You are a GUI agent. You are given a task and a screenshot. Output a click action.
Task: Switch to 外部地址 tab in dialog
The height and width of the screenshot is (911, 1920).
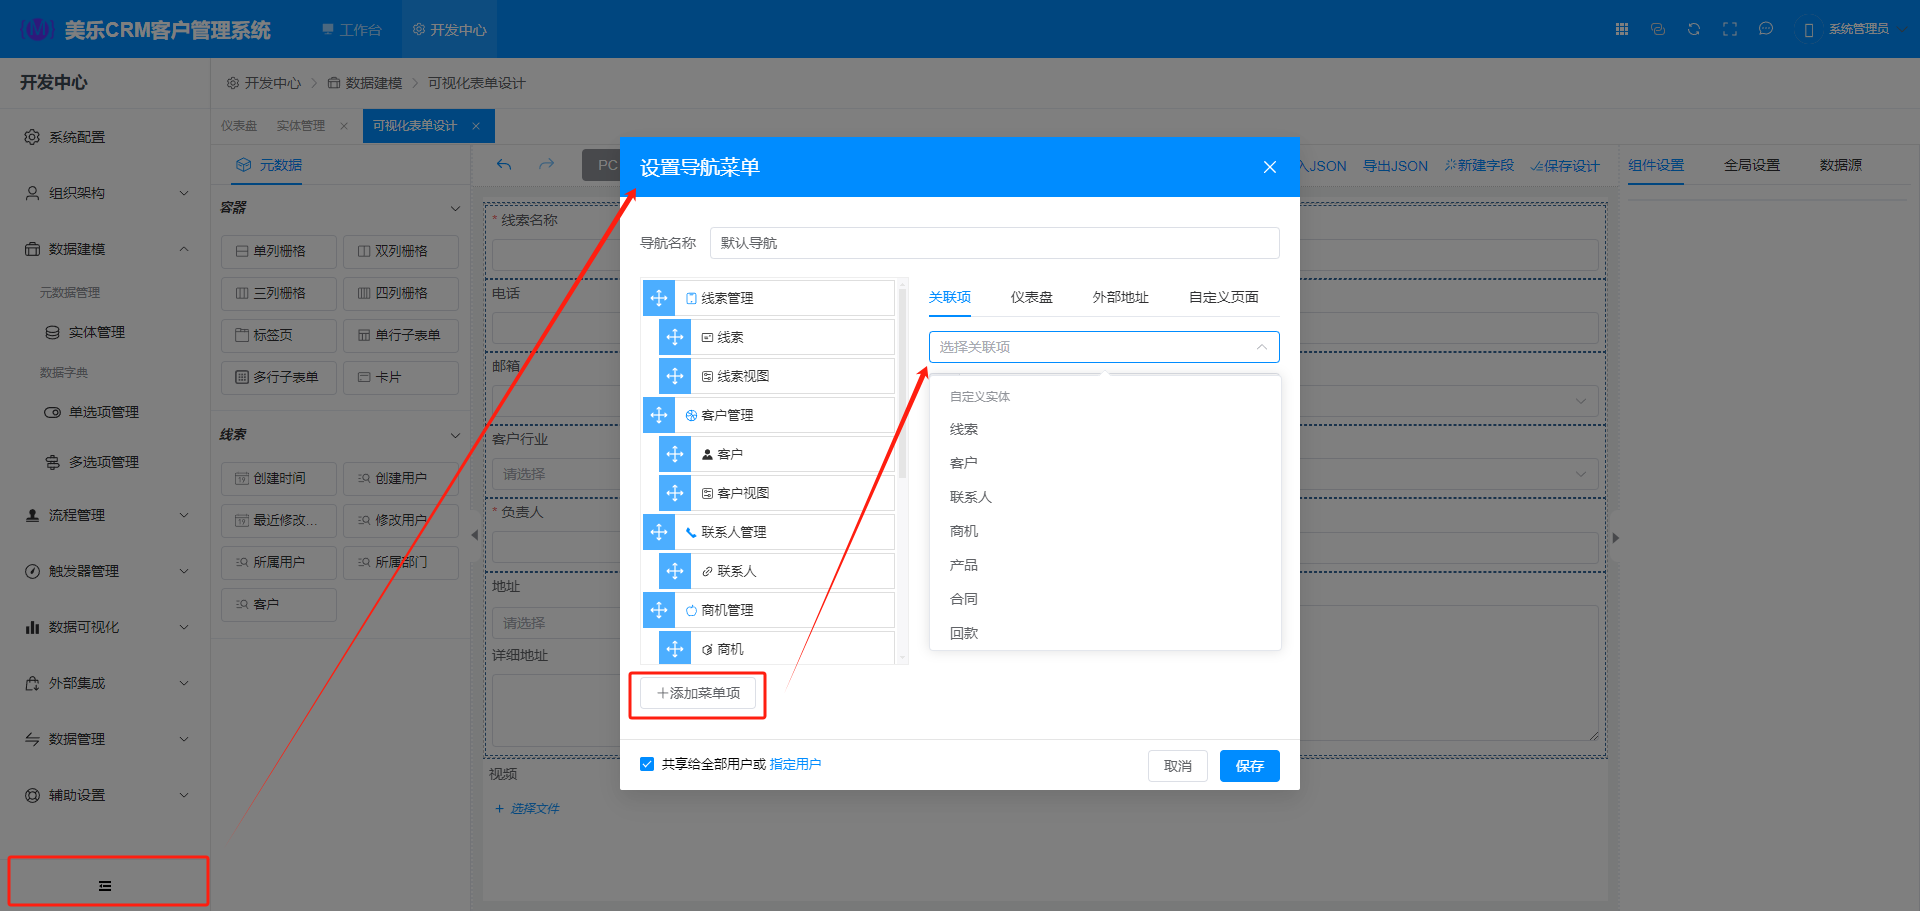[x=1120, y=297]
